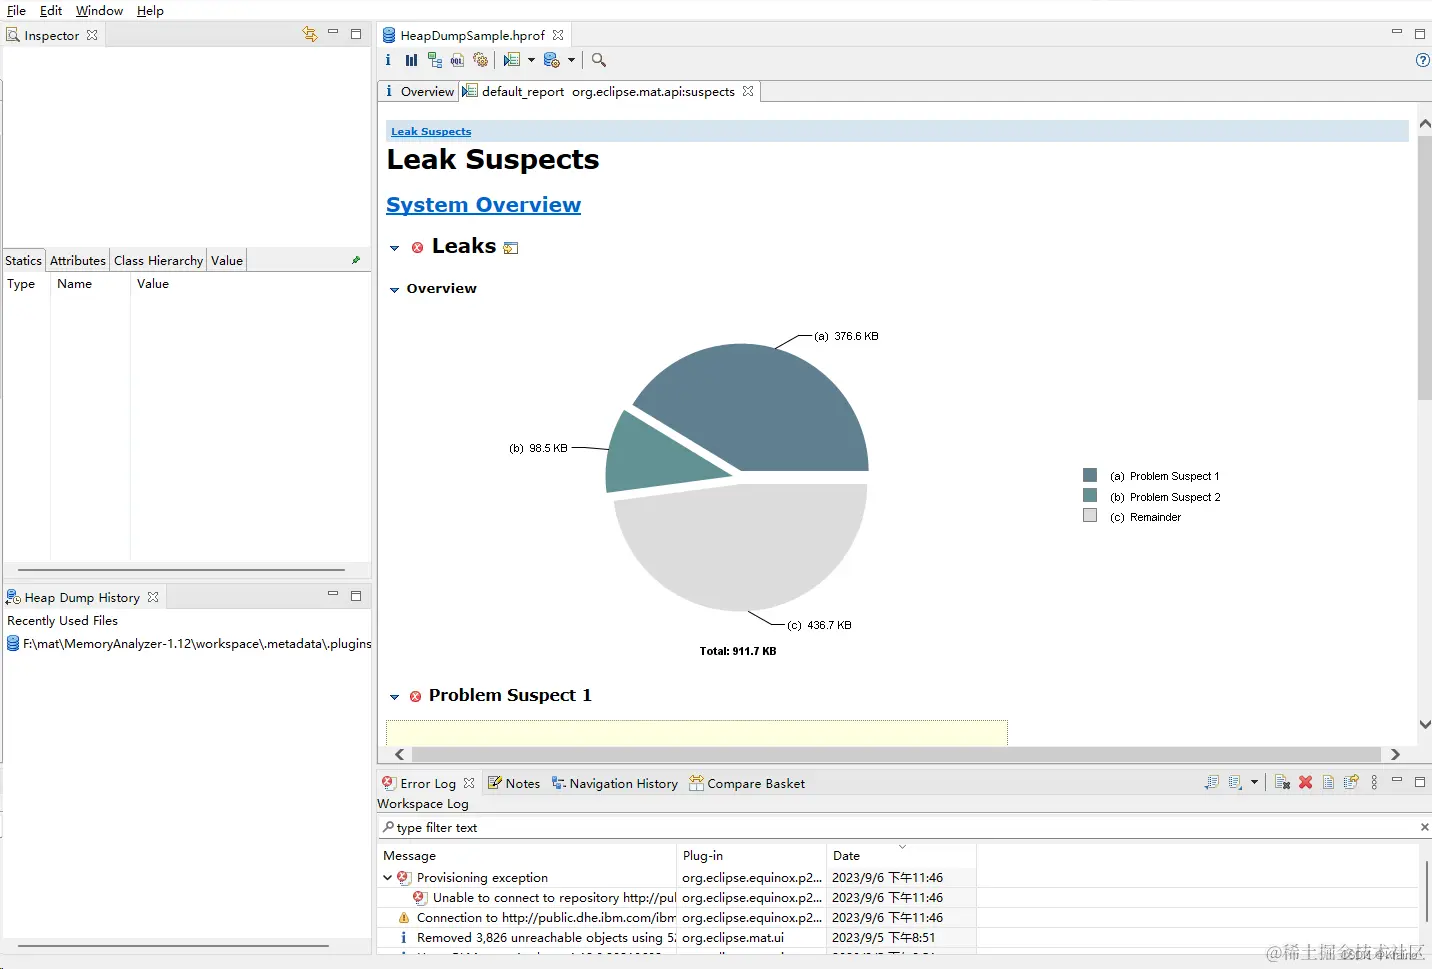Click the Problem Suspect 2 legend swatch
Image resolution: width=1432 pixels, height=969 pixels.
click(x=1090, y=495)
